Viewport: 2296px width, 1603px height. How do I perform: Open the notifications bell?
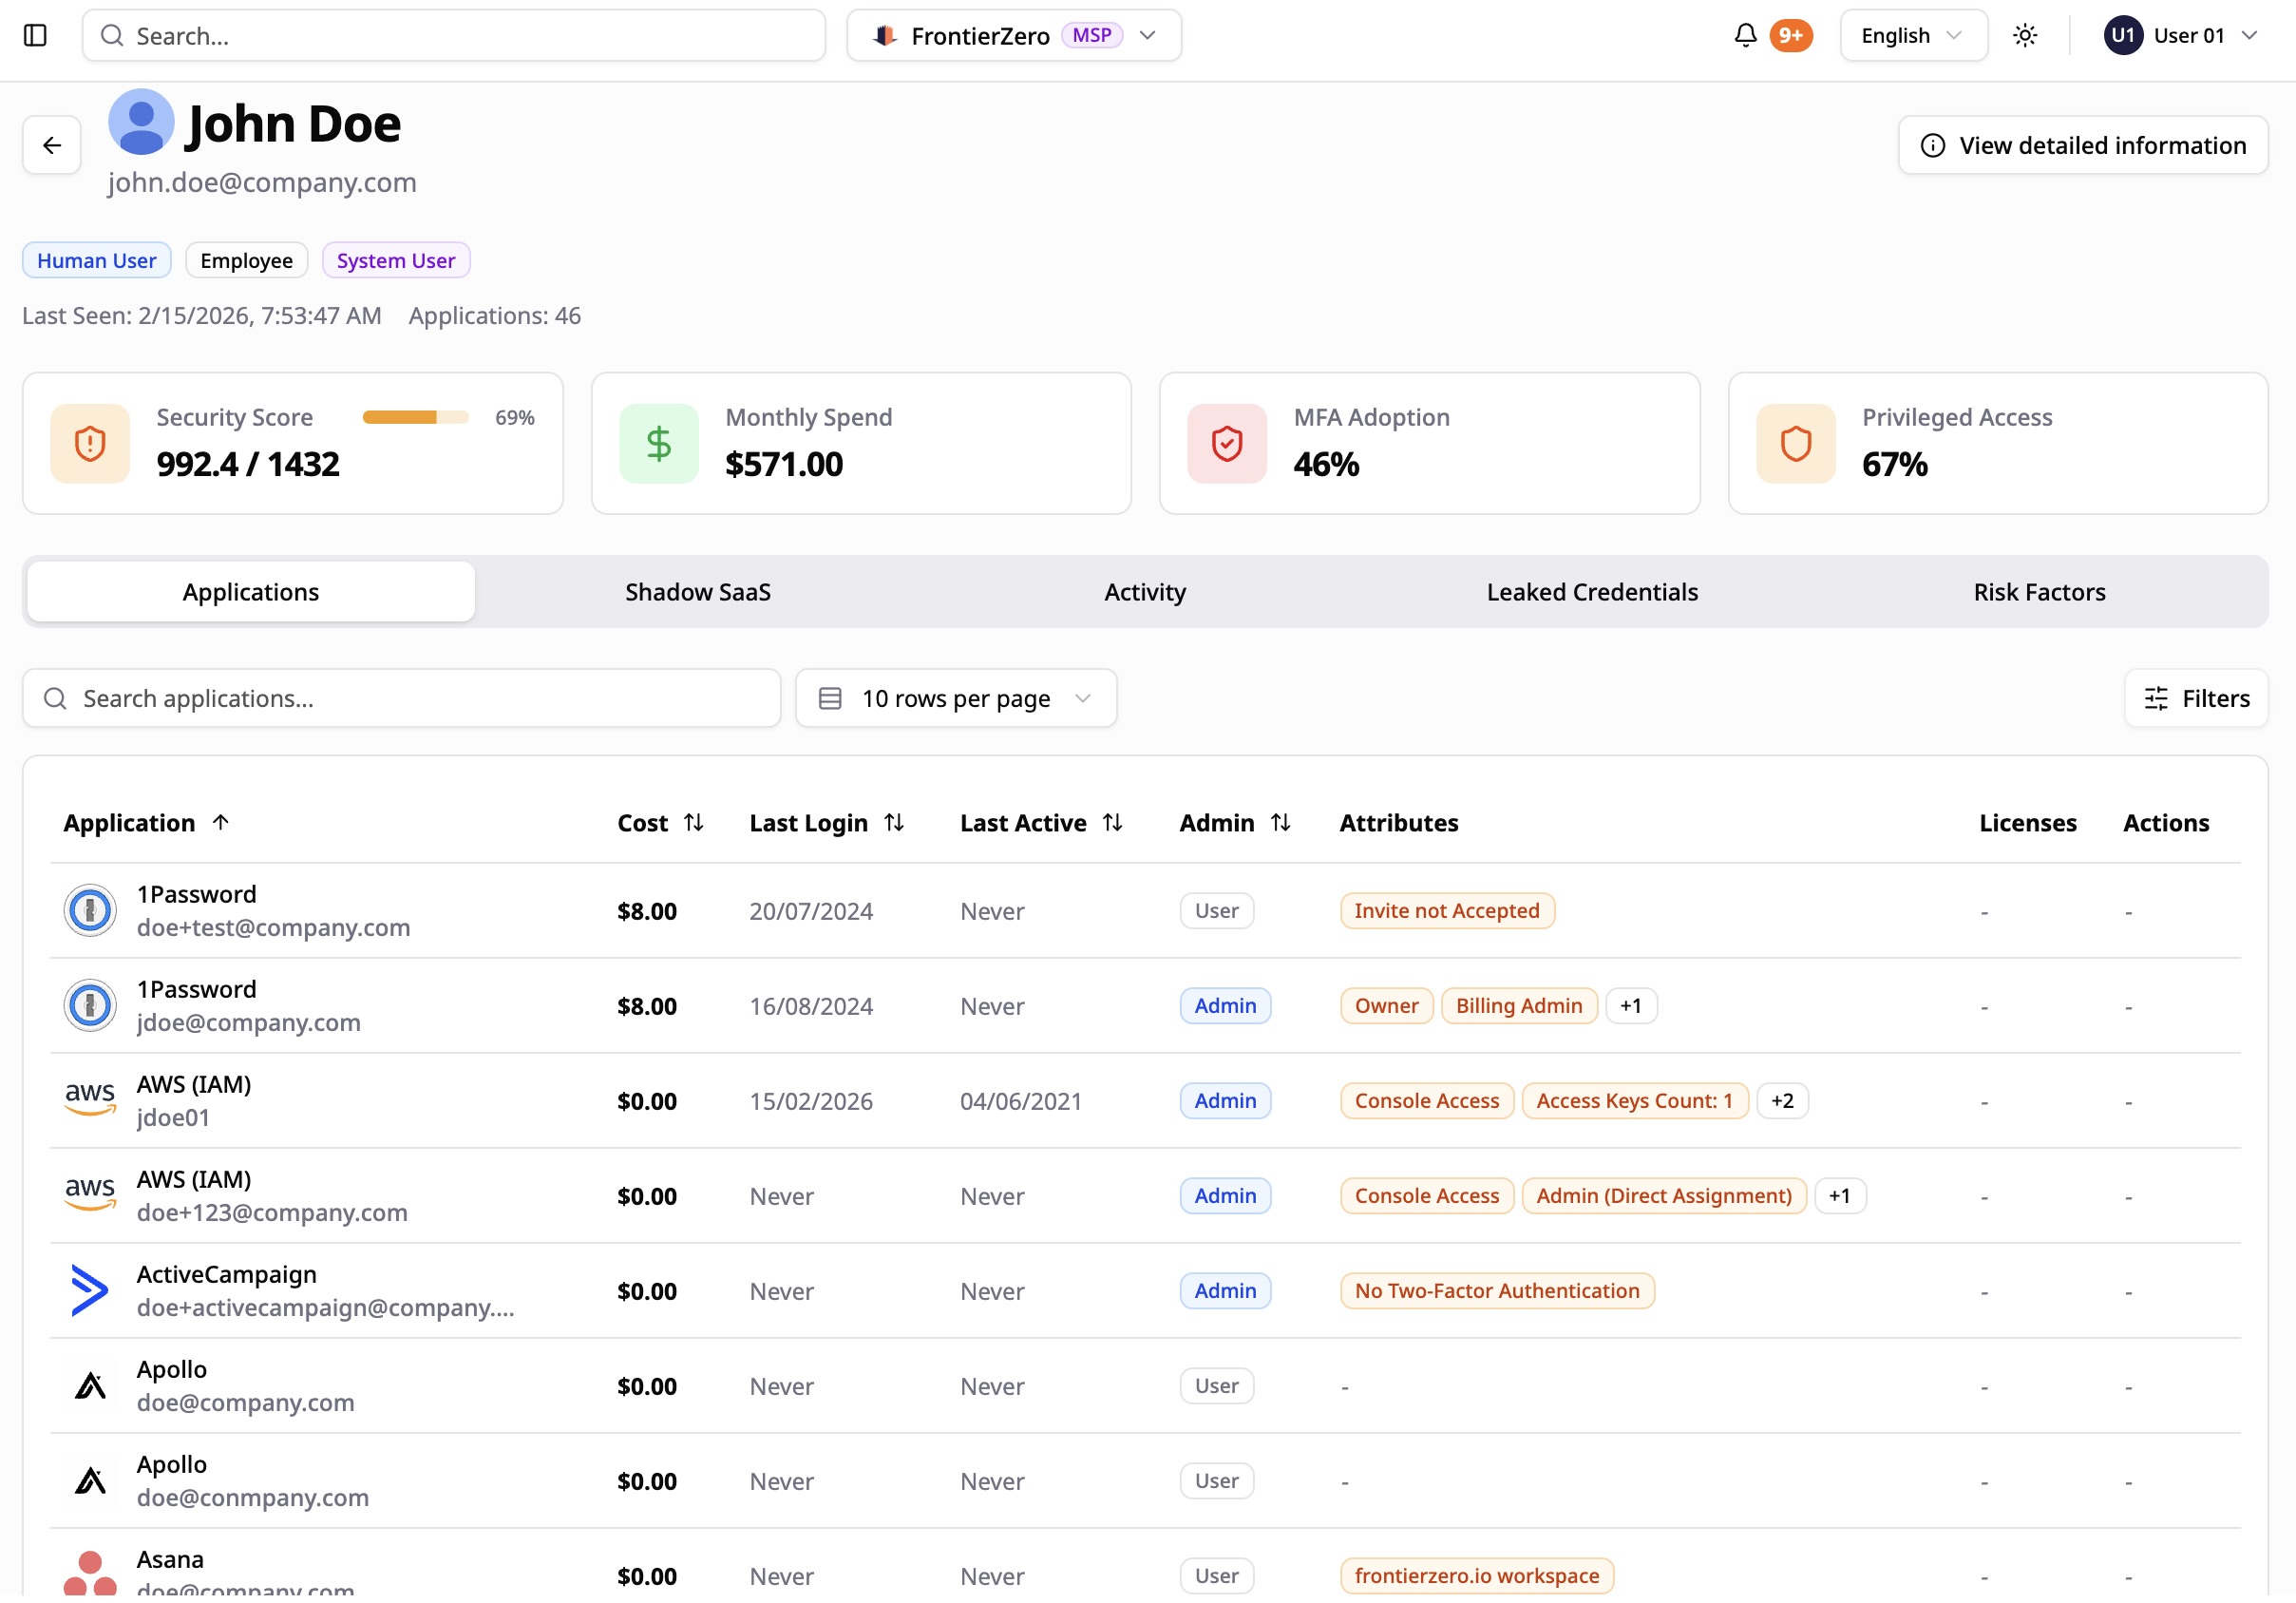[1745, 36]
